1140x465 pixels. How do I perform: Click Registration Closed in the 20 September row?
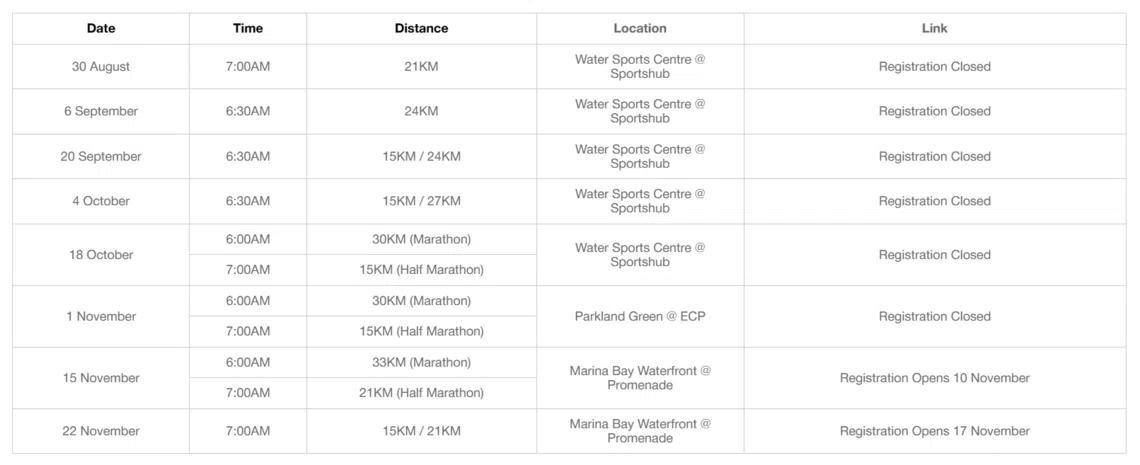coord(934,157)
